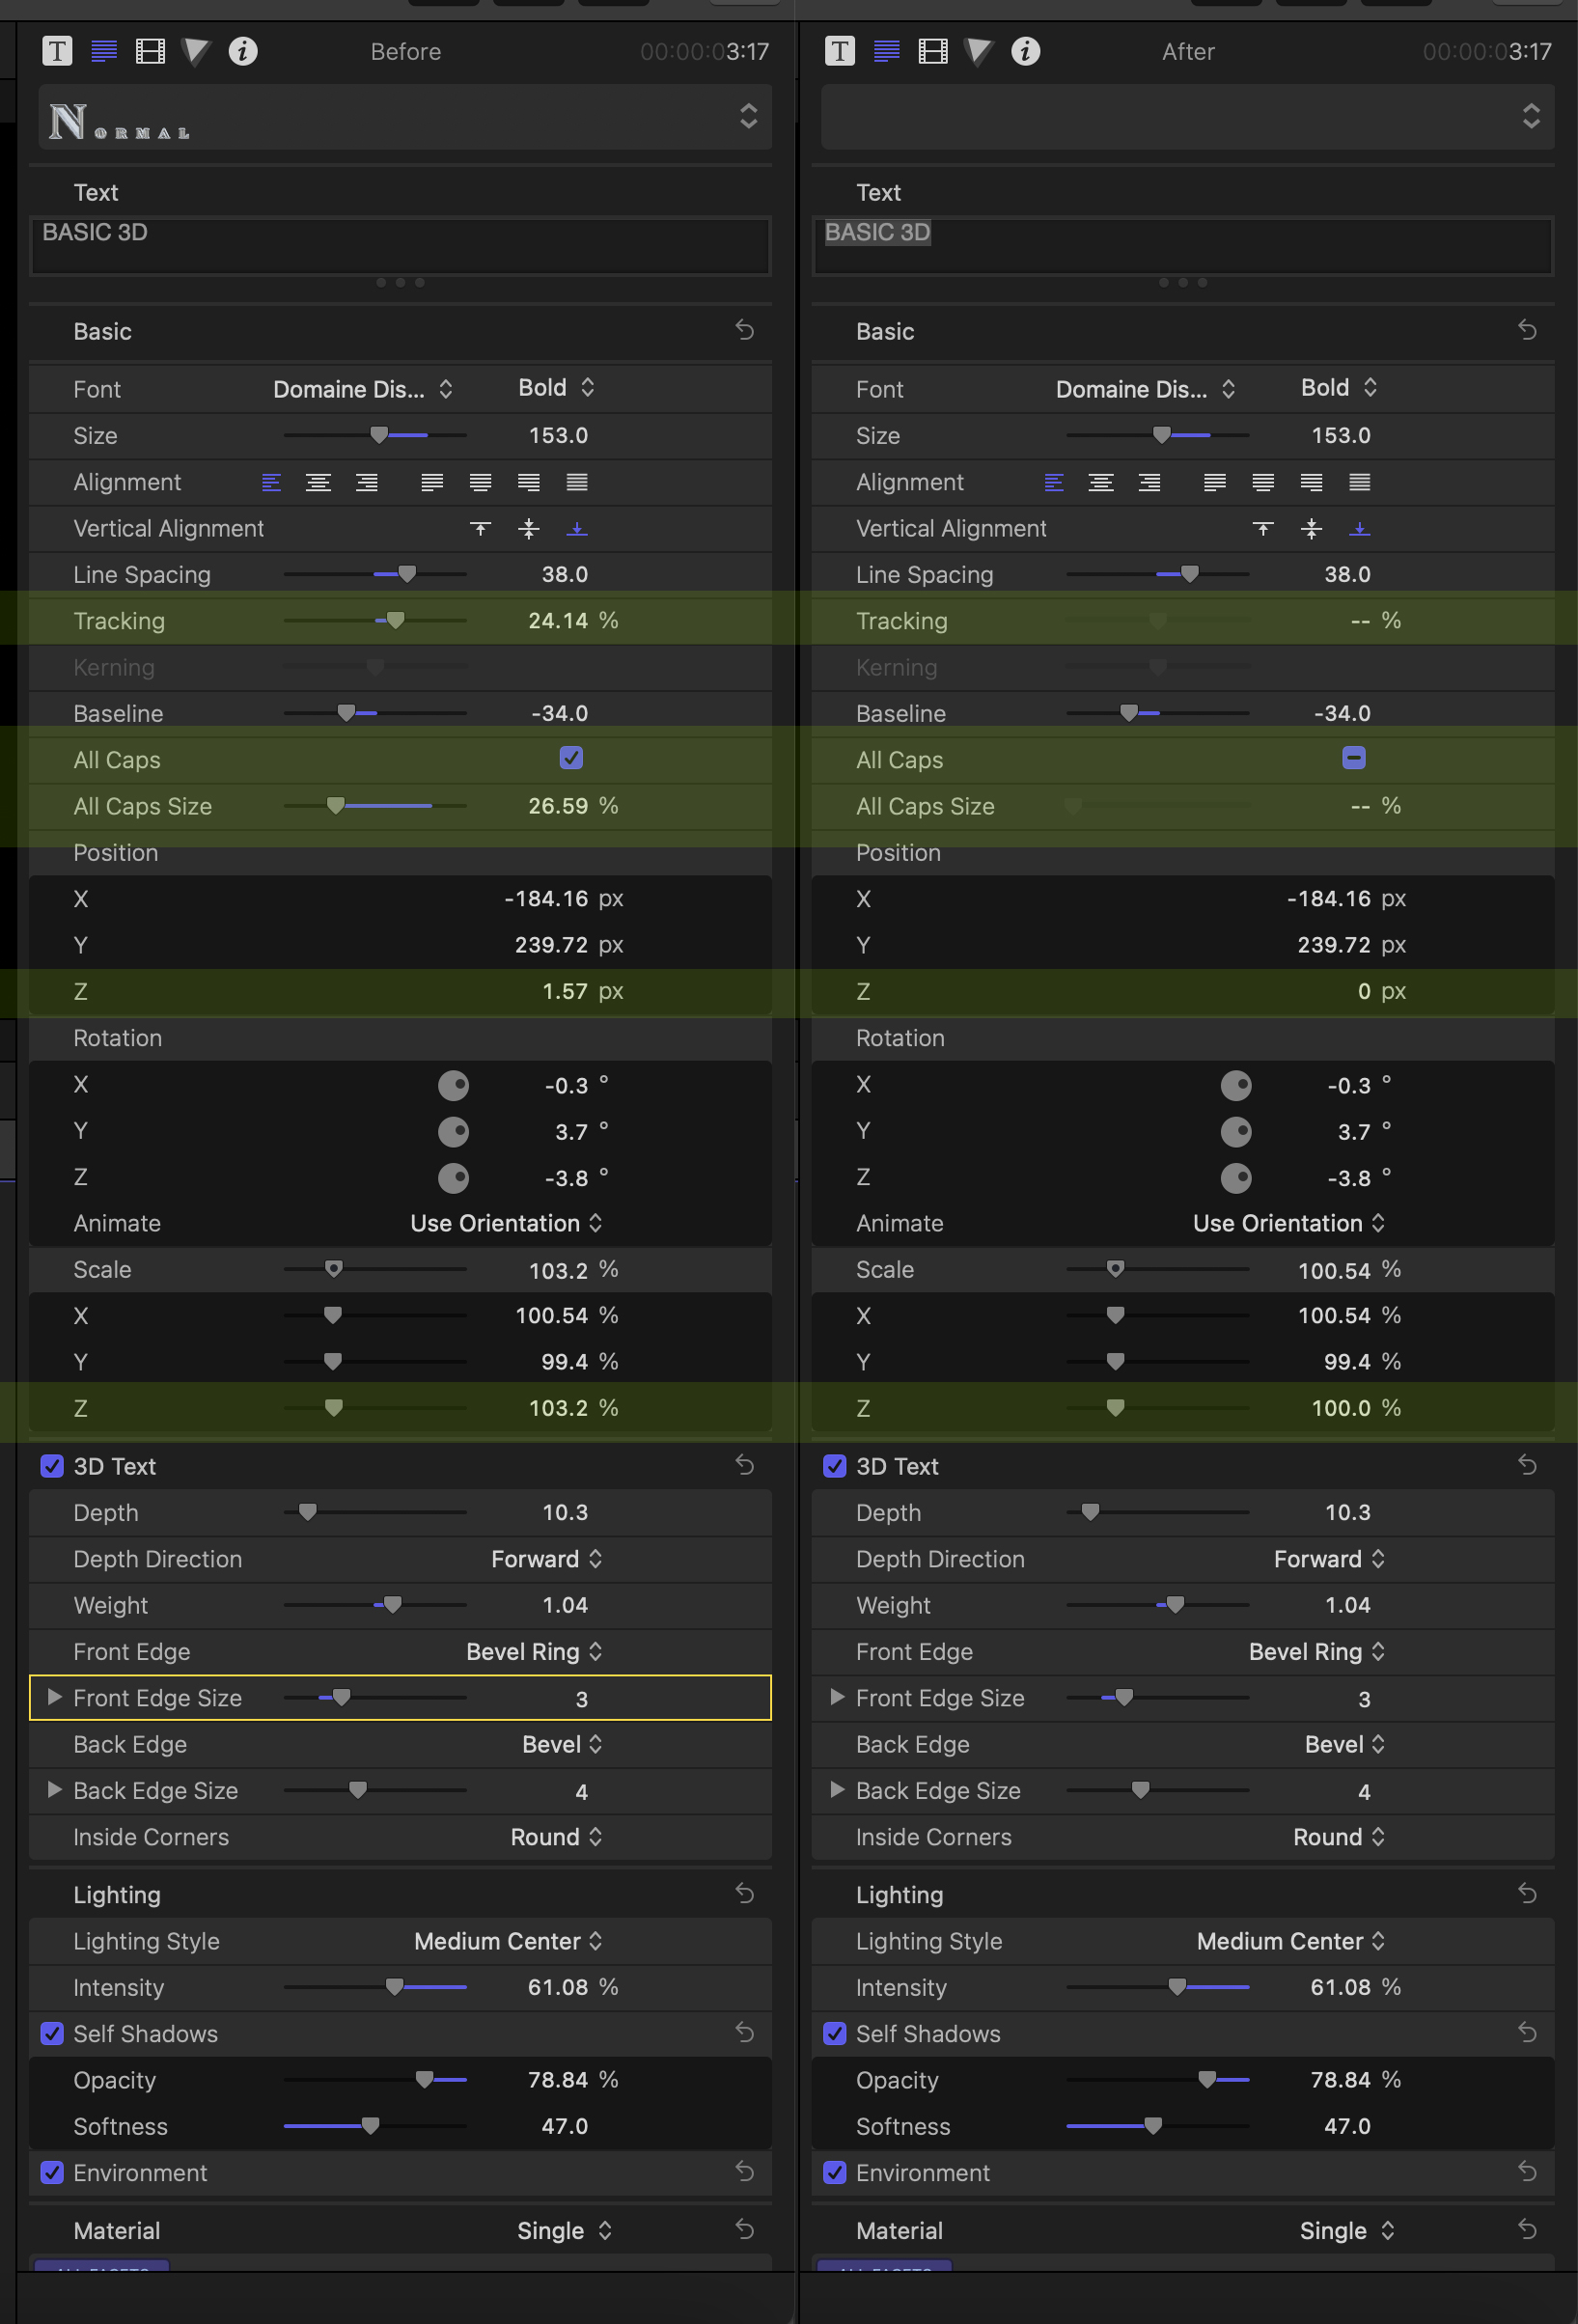Viewport: 1578px width, 2324px height.
Task: Click the BASIC 3D text field in Before panel
Action: pyautogui.click(x=400, y=245)
